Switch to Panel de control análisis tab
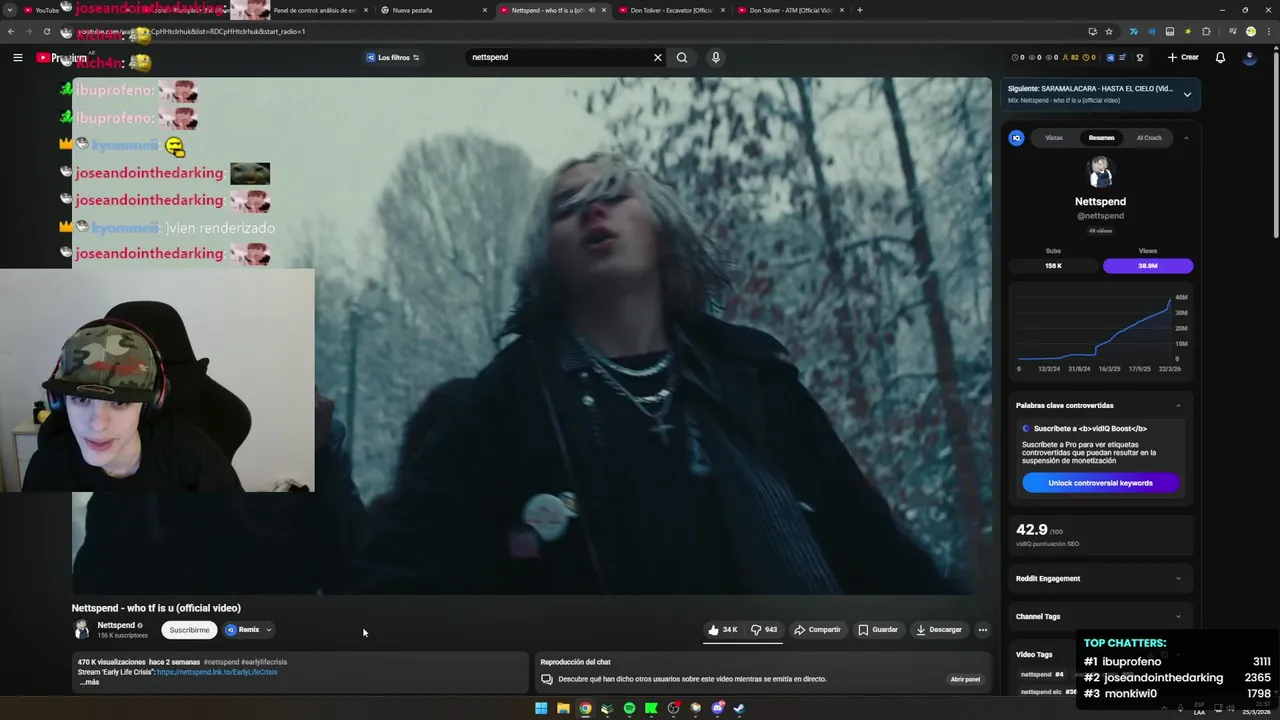This screenshot has width=1280, height=720. [314, 10]
